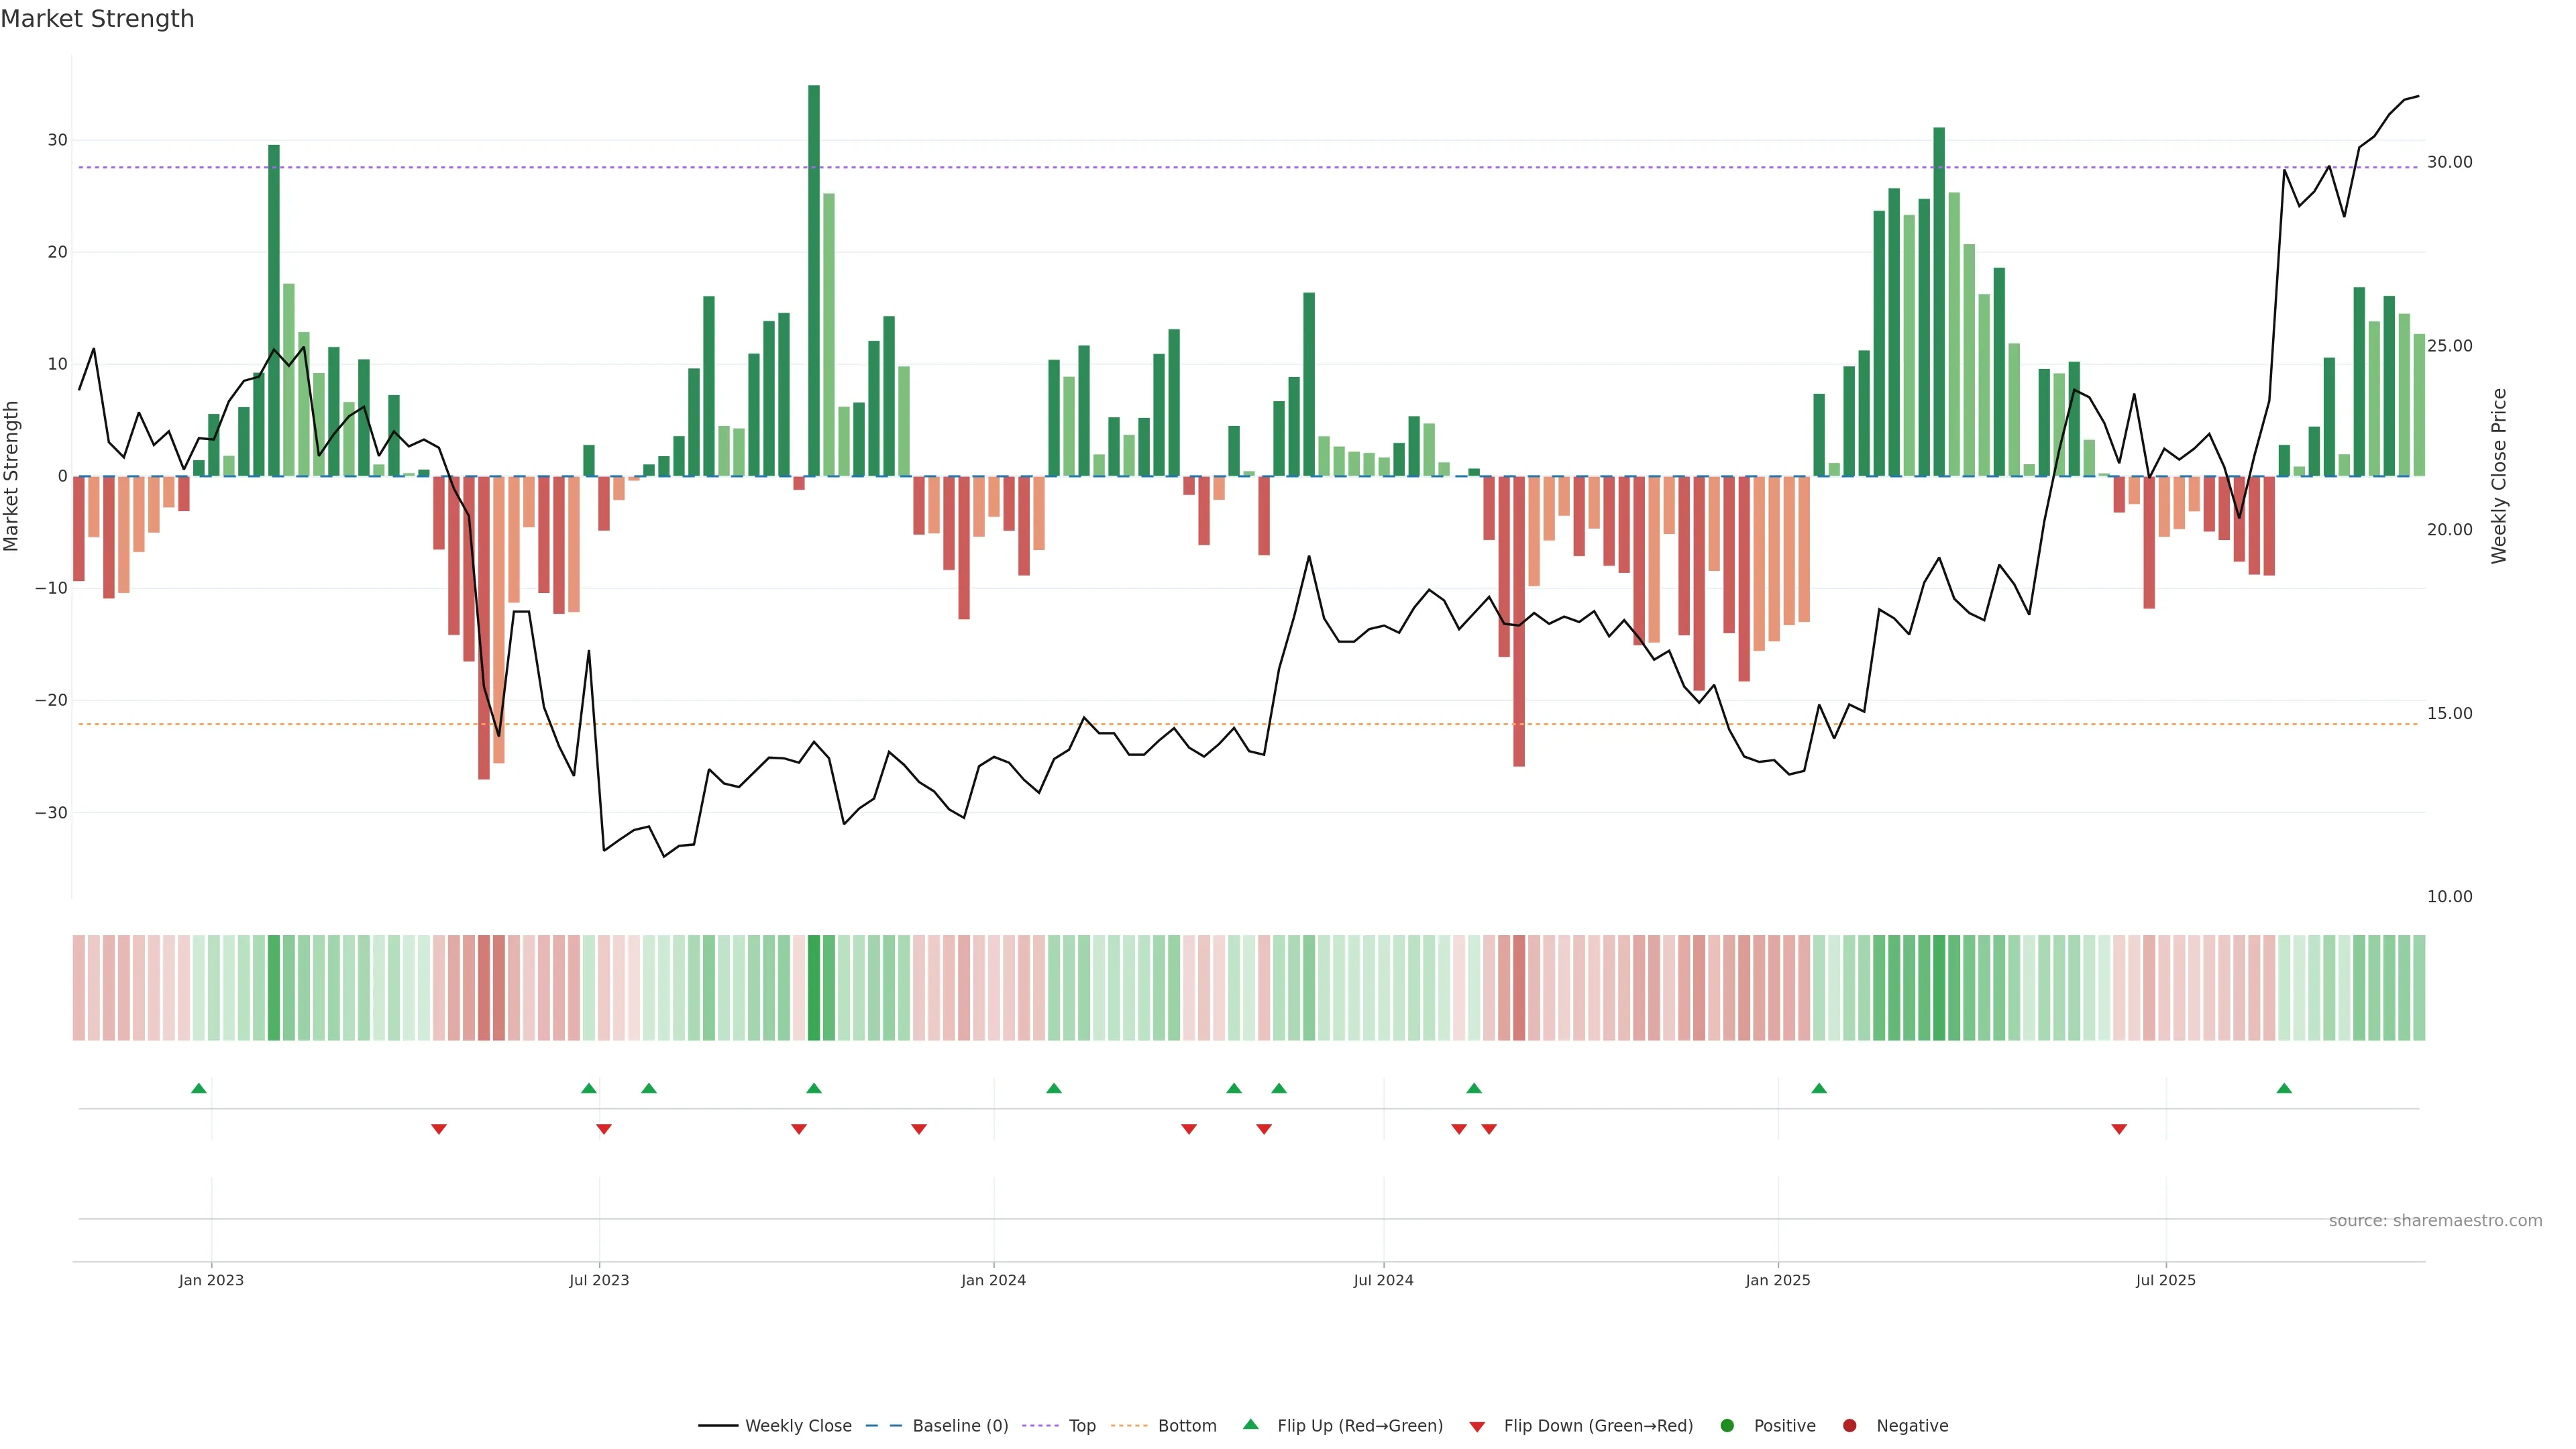Image resolution: width=2576 pixels, height=1449 pixels.
Task: Click the darkest green heatmap cell near Jan 2023
Action: (274, 987)
